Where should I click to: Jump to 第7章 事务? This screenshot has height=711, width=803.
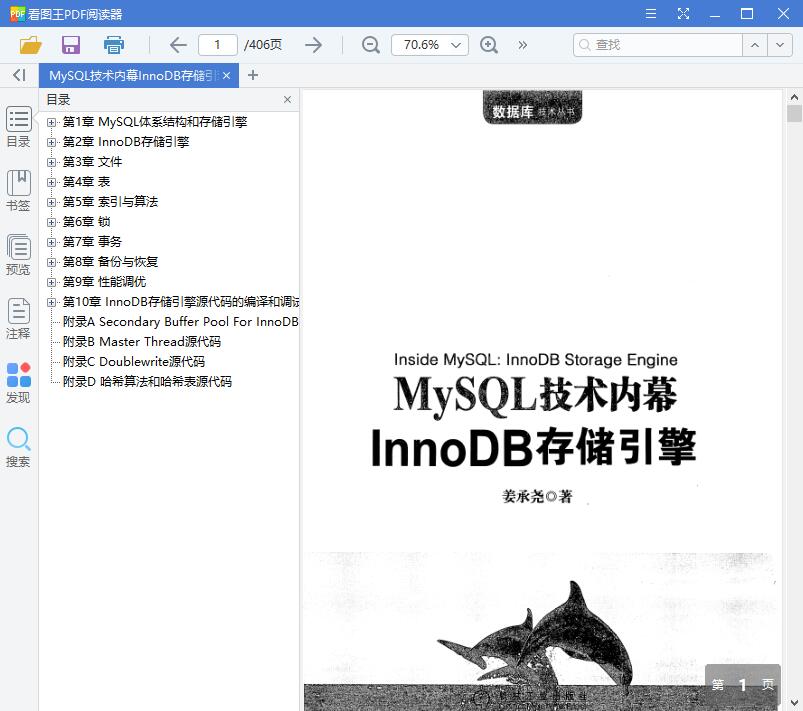(92, 242)
